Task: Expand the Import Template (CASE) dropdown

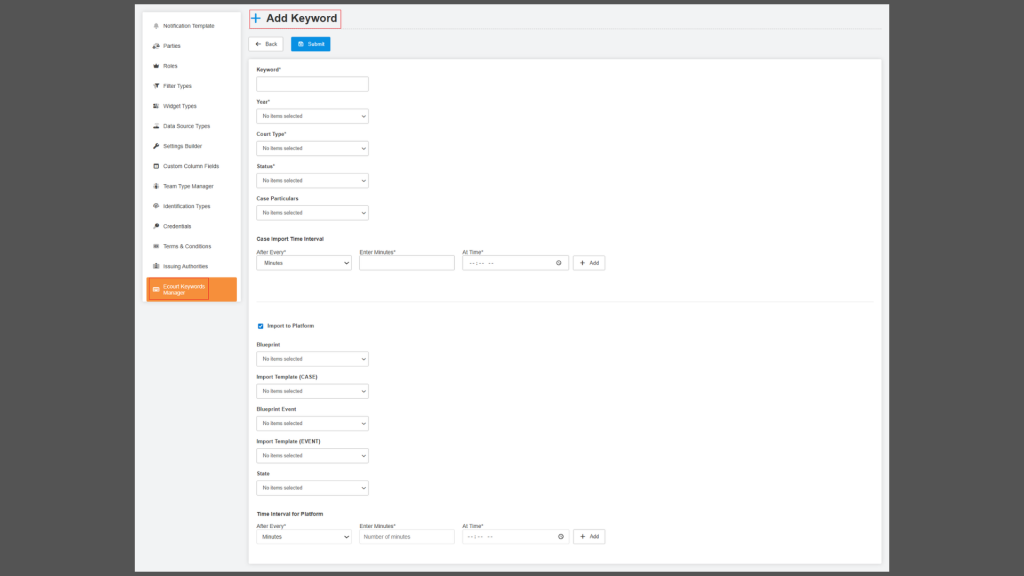Action: tap(312, 391)
